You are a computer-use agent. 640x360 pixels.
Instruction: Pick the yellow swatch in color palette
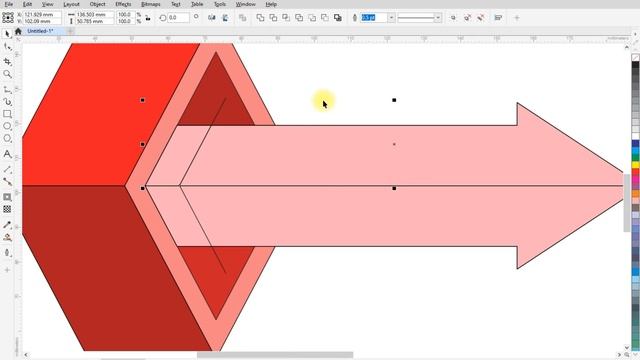pyautogui.click(x=636, y=164)
